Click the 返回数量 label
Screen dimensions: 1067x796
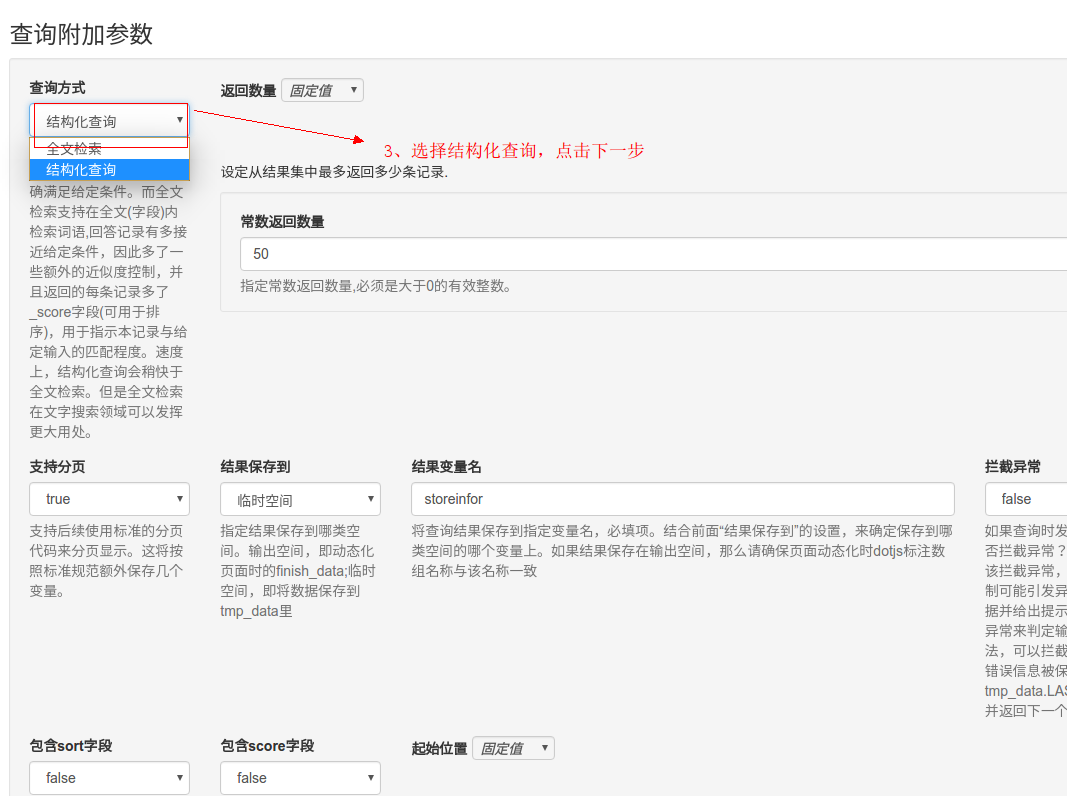coord(248,91)
